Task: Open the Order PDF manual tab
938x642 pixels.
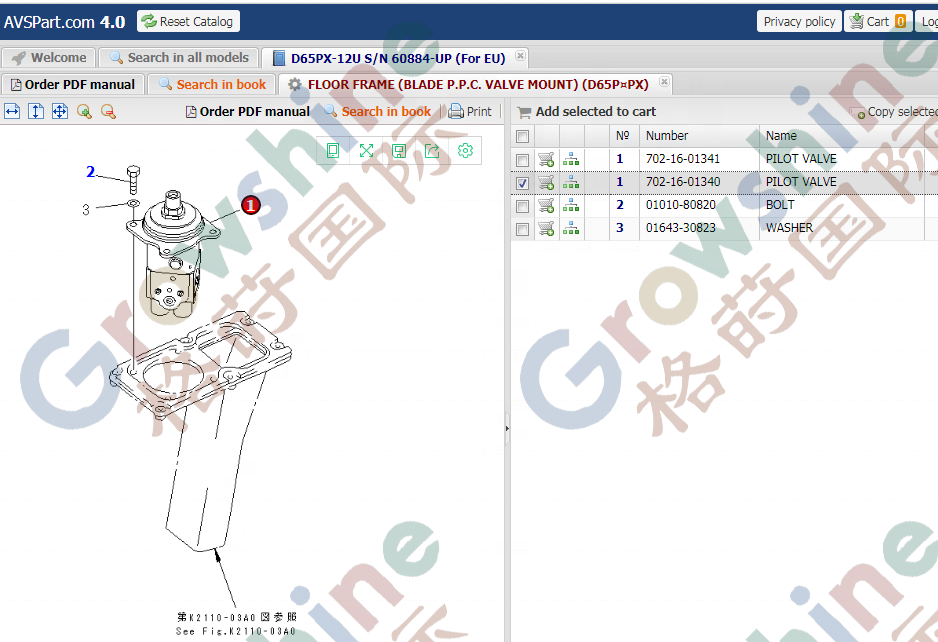Action: point(72,84)
